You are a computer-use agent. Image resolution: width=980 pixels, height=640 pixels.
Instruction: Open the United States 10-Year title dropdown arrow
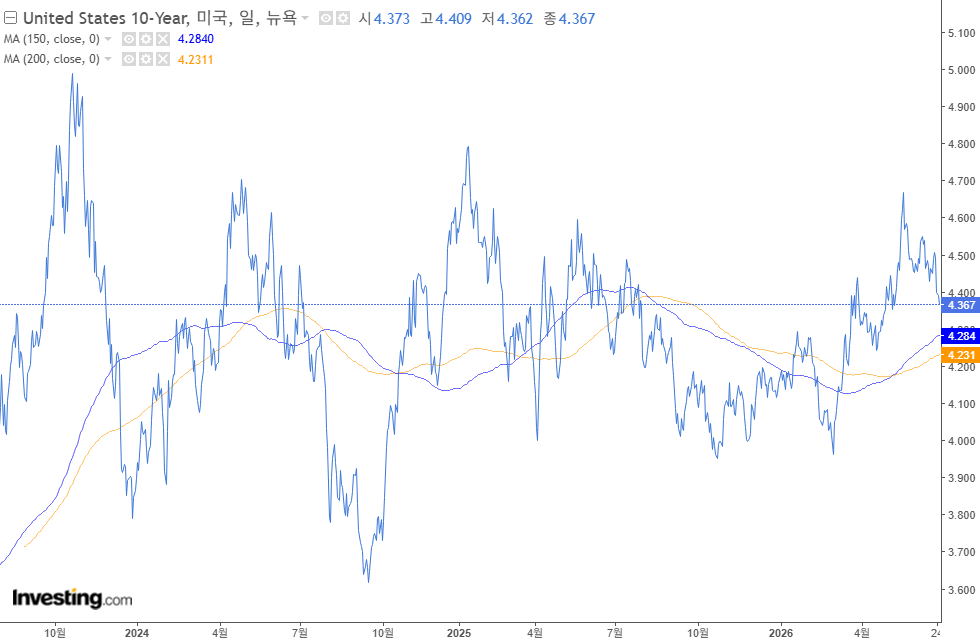[305, 18]
